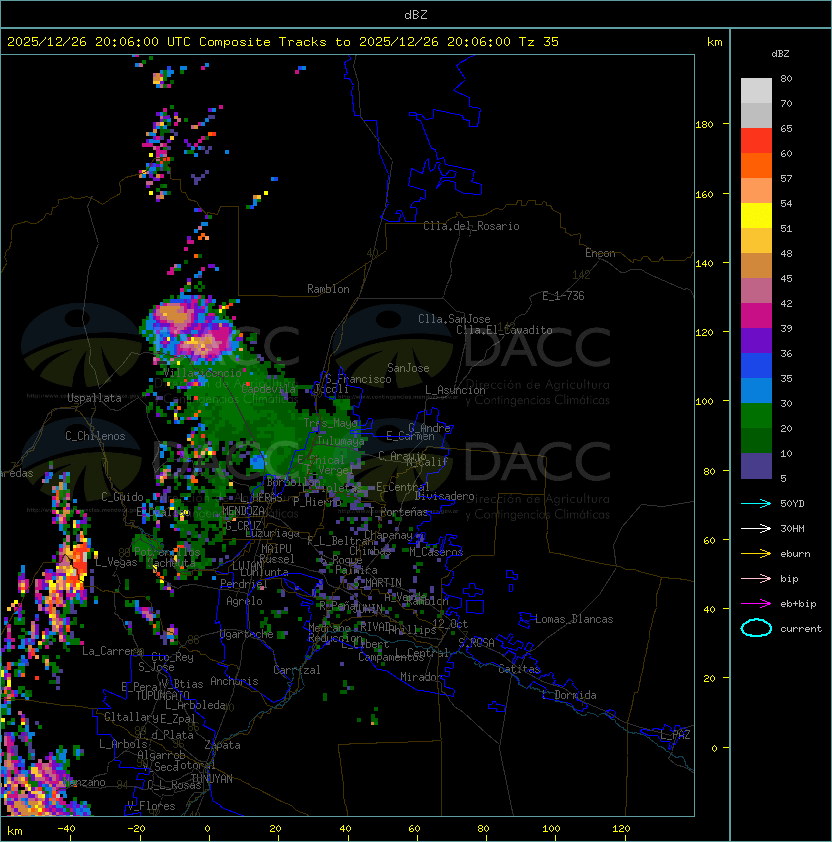
Task: Pick the bright green swatch in the dBZ scale
Action: click(756, 416)
